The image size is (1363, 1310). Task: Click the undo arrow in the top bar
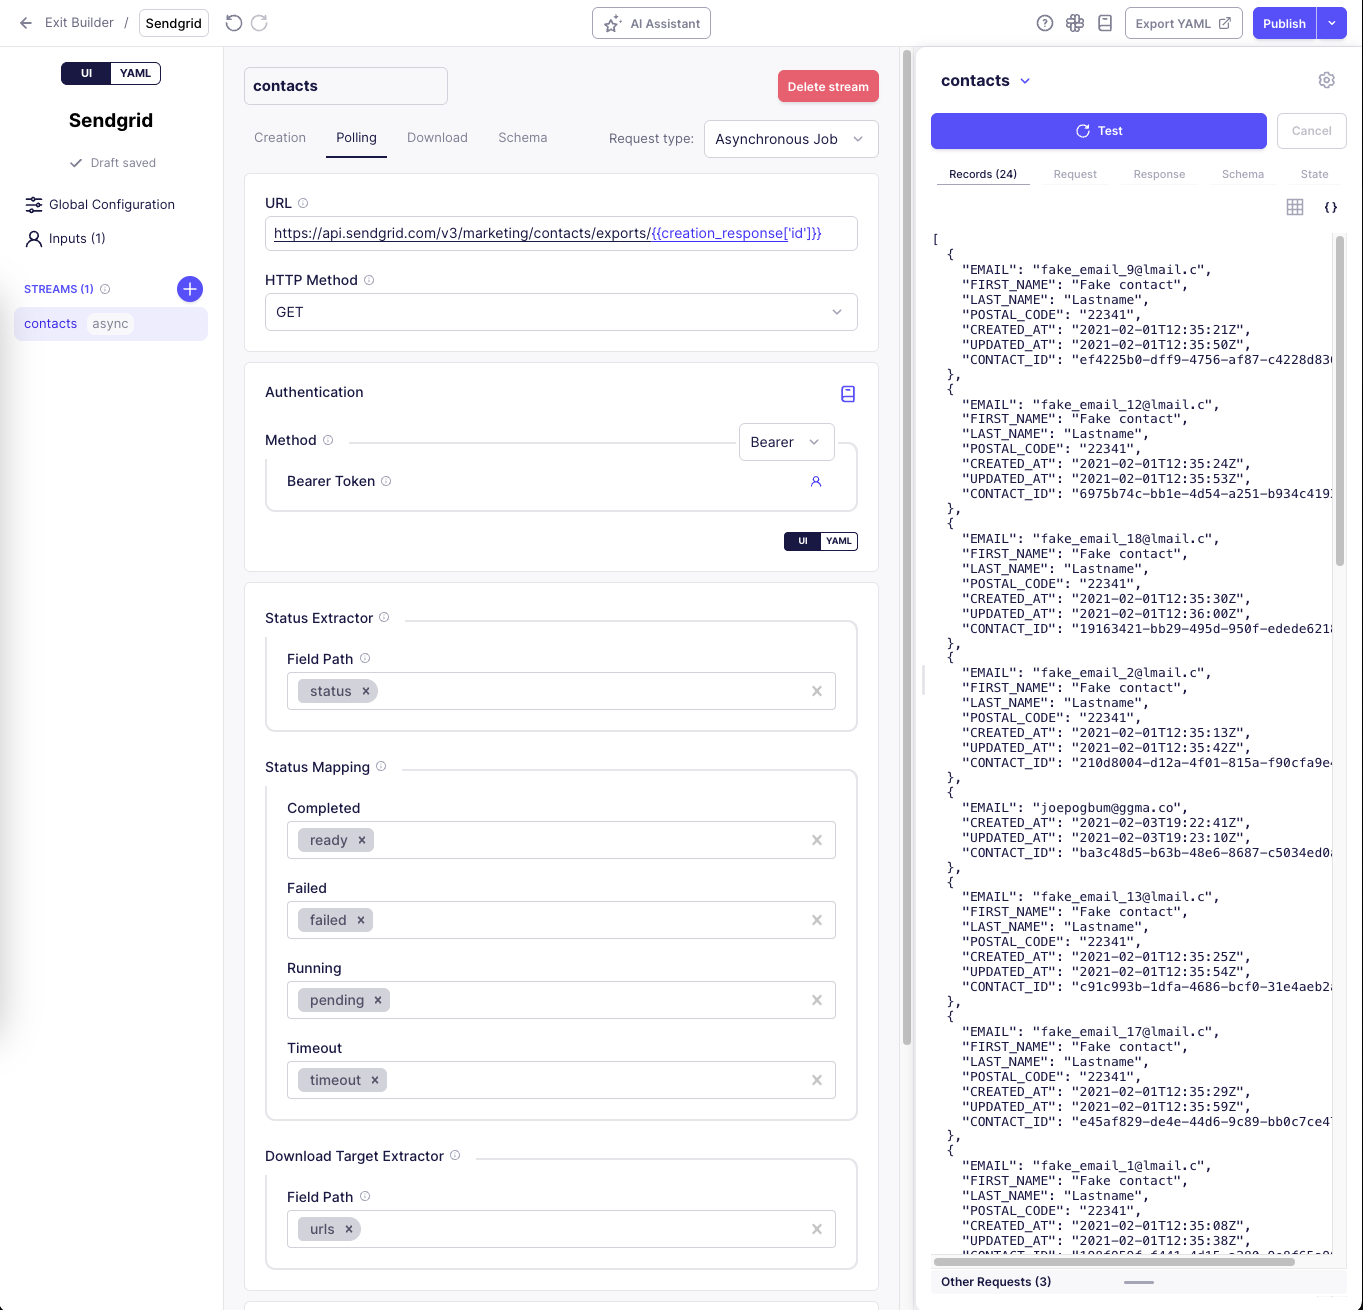click(232, 23)
